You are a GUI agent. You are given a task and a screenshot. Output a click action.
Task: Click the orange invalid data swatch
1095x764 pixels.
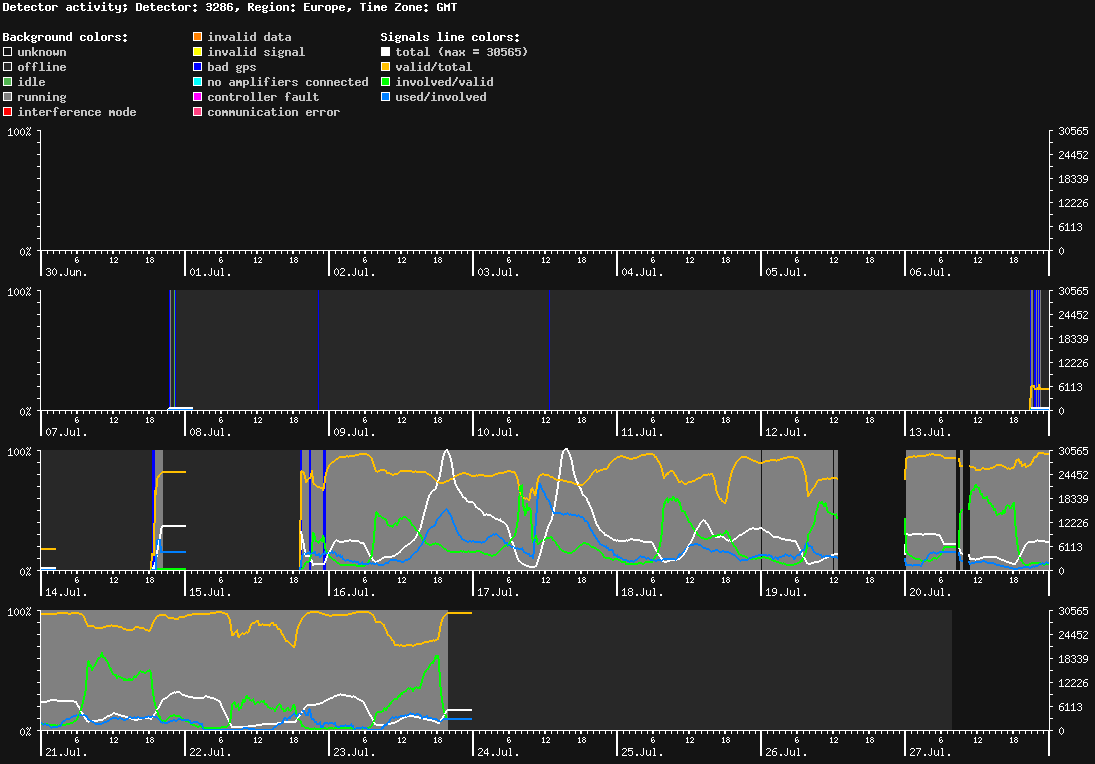(198, 36)
